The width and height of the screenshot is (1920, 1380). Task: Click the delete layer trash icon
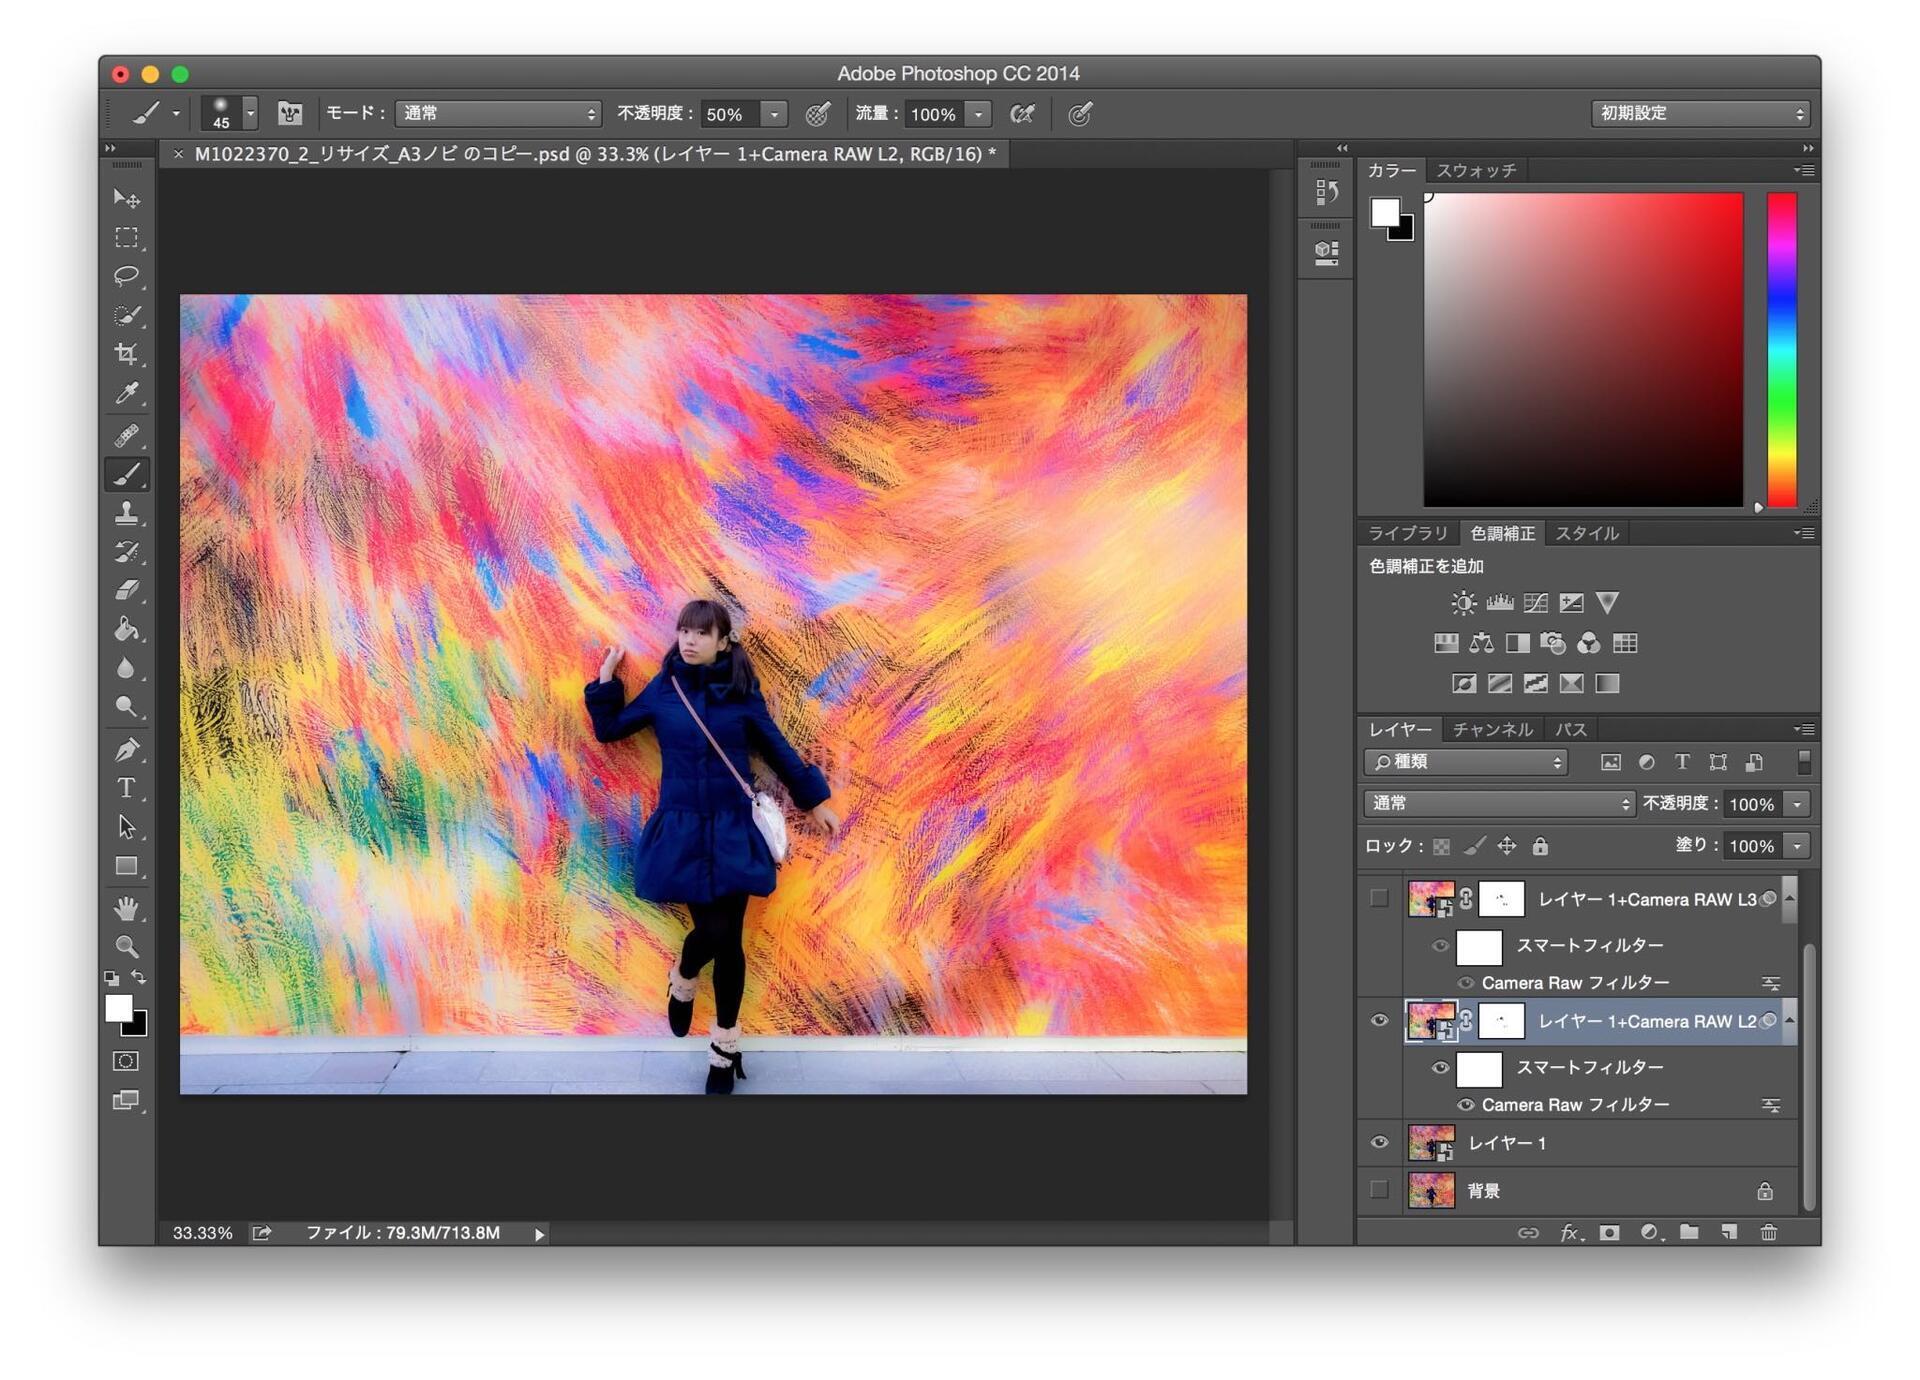[1768, 1232]
